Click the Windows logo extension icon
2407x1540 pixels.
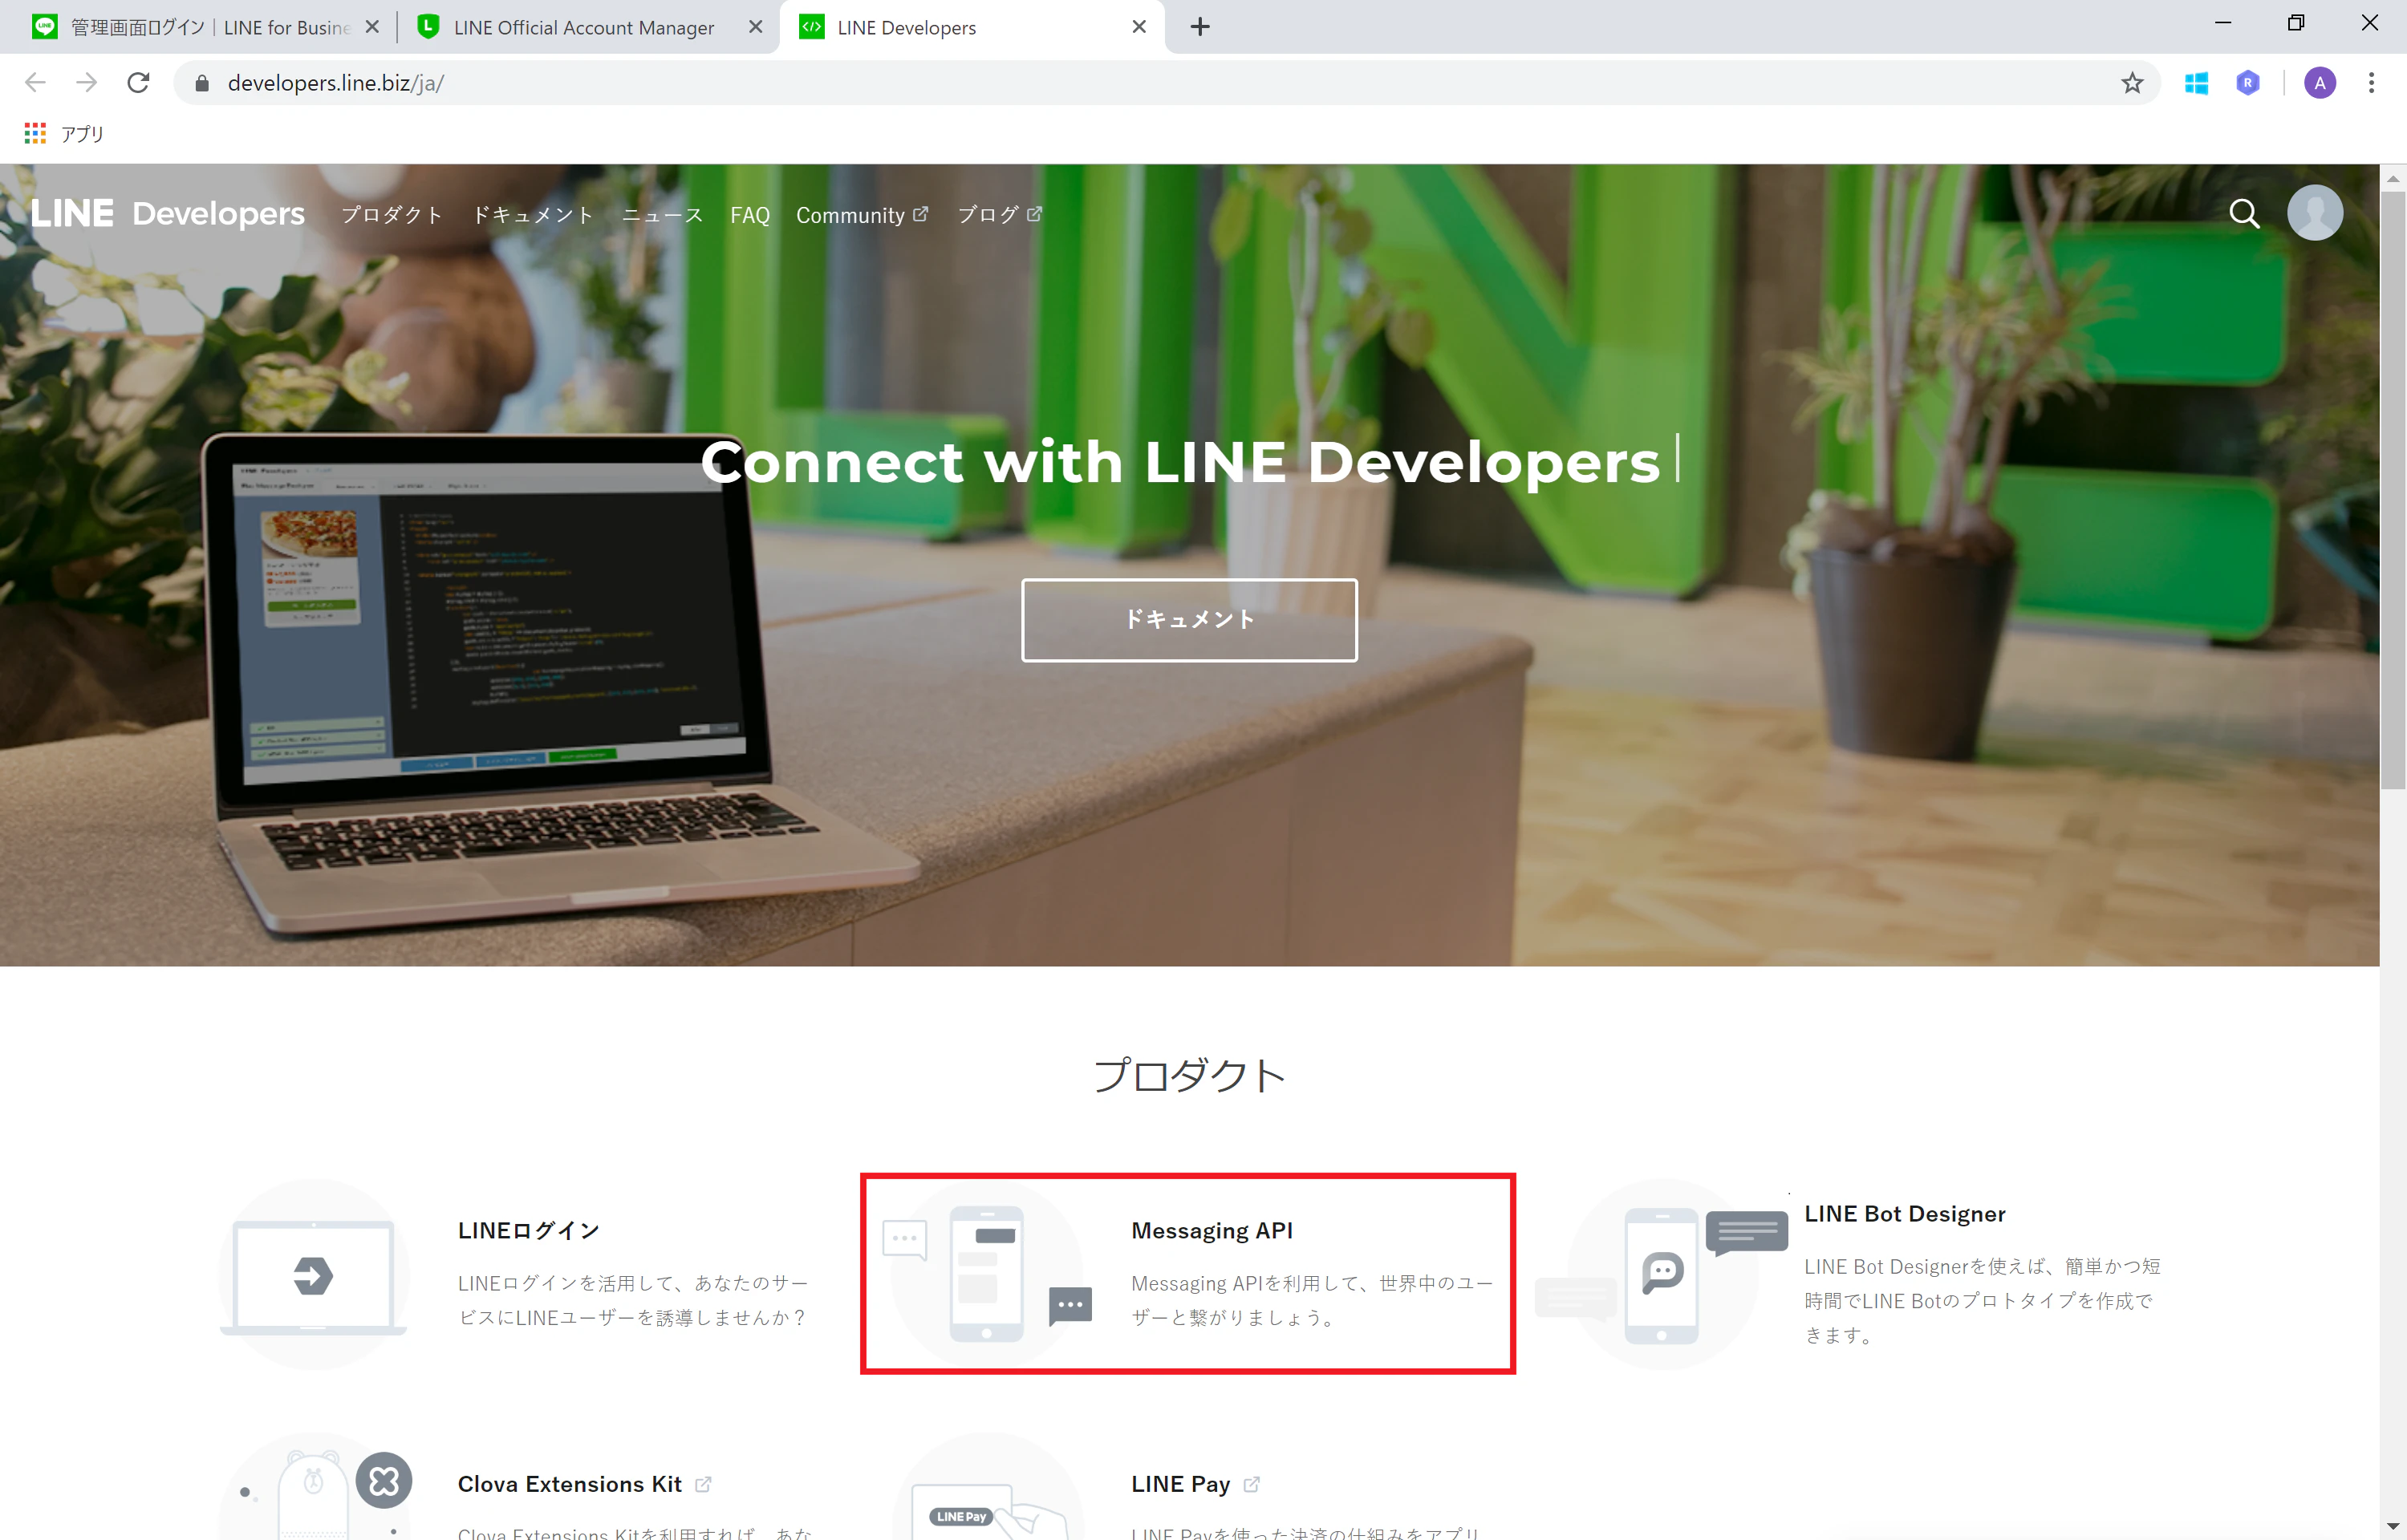coord(2196,83)
